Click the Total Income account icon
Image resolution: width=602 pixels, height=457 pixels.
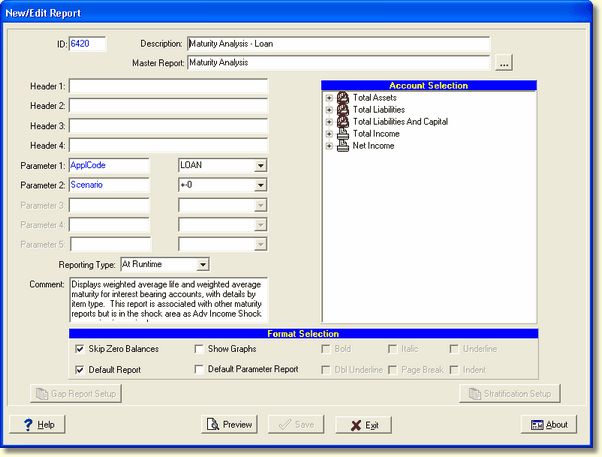click(344, 134)
